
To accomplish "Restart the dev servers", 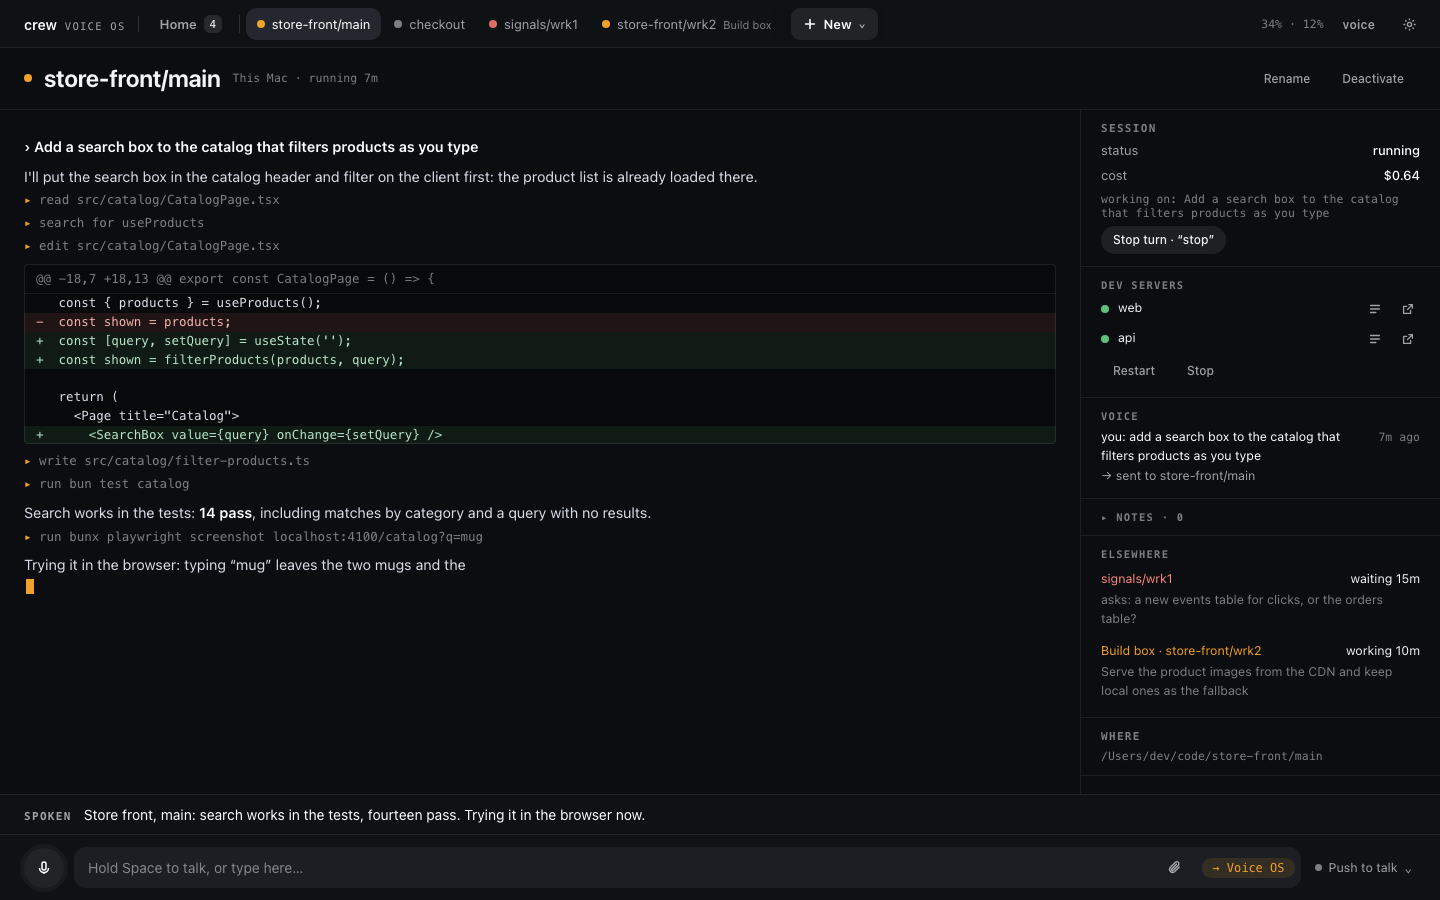I will coord(1134,371).
